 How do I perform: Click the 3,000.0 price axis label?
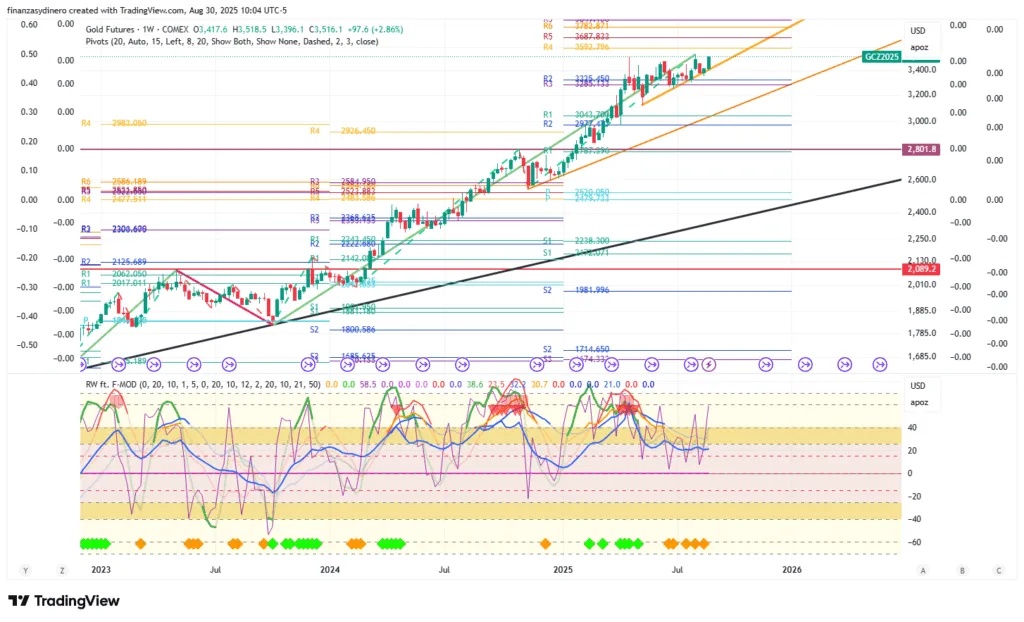(x=921, y=121)
